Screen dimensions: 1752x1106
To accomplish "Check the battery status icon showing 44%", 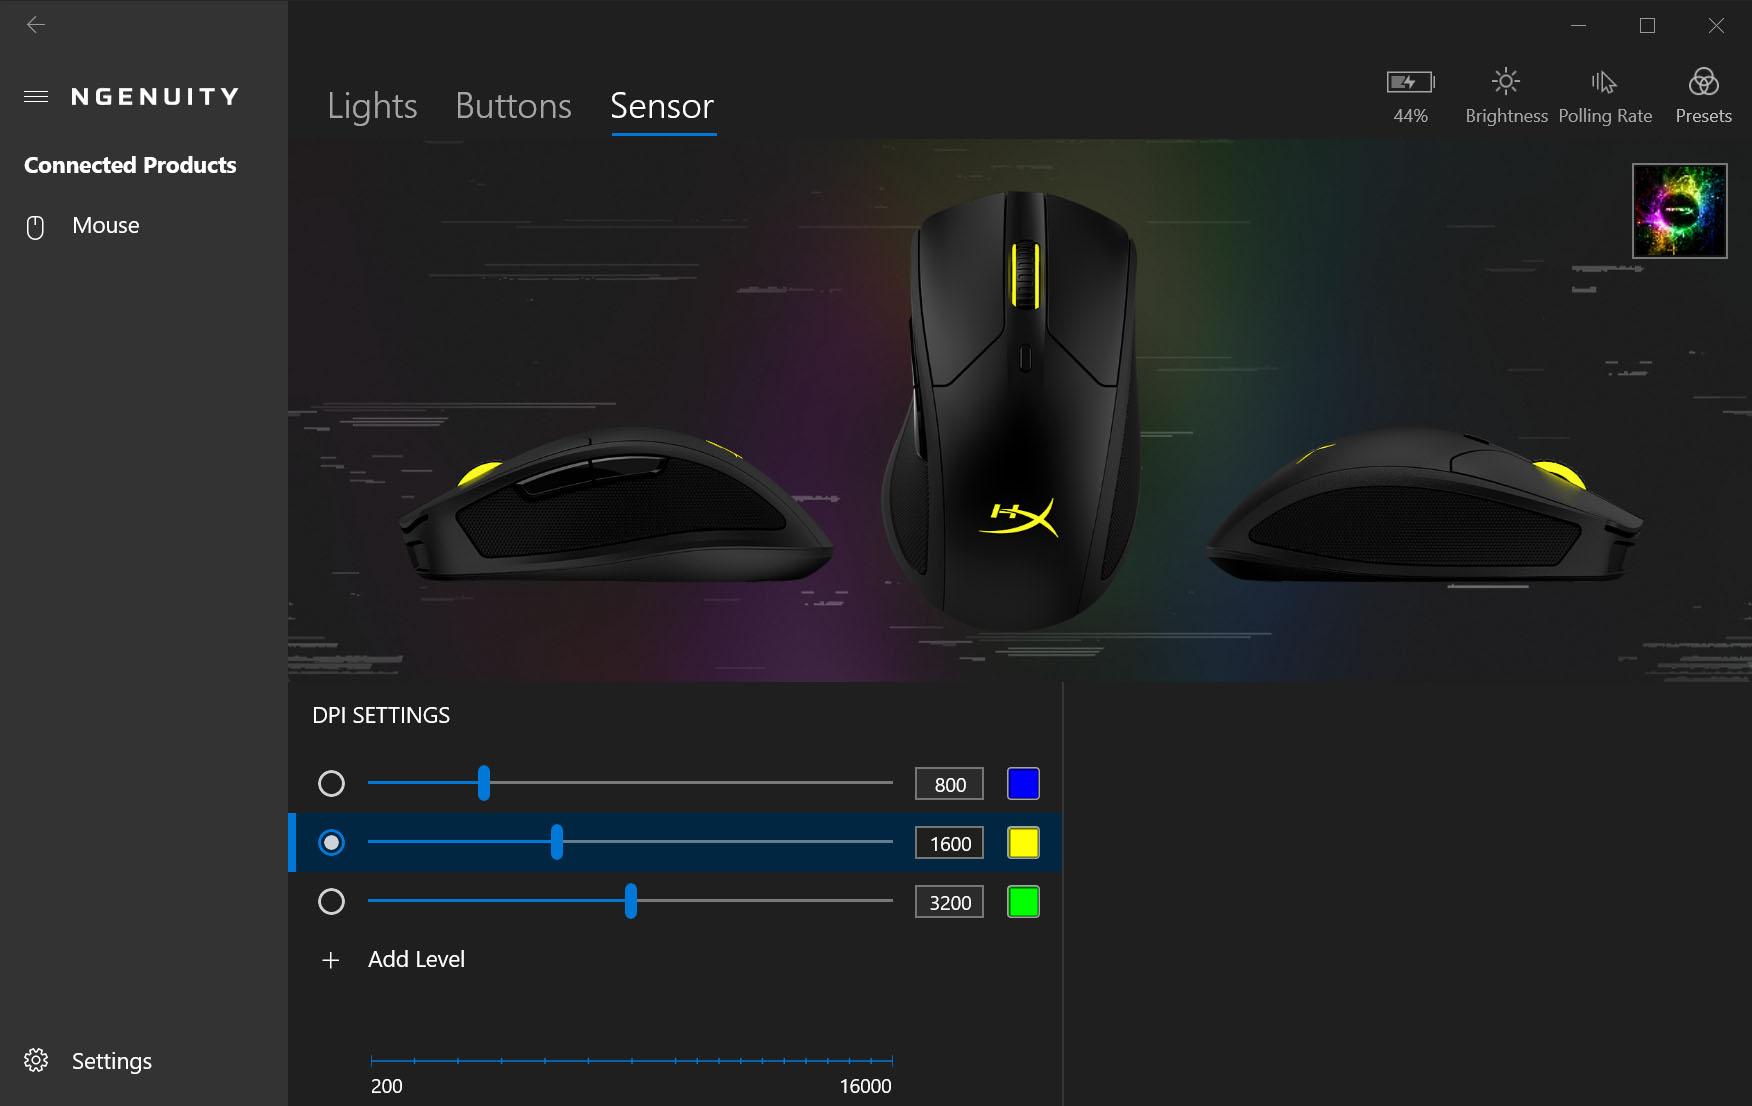I will coord(1410,82).
